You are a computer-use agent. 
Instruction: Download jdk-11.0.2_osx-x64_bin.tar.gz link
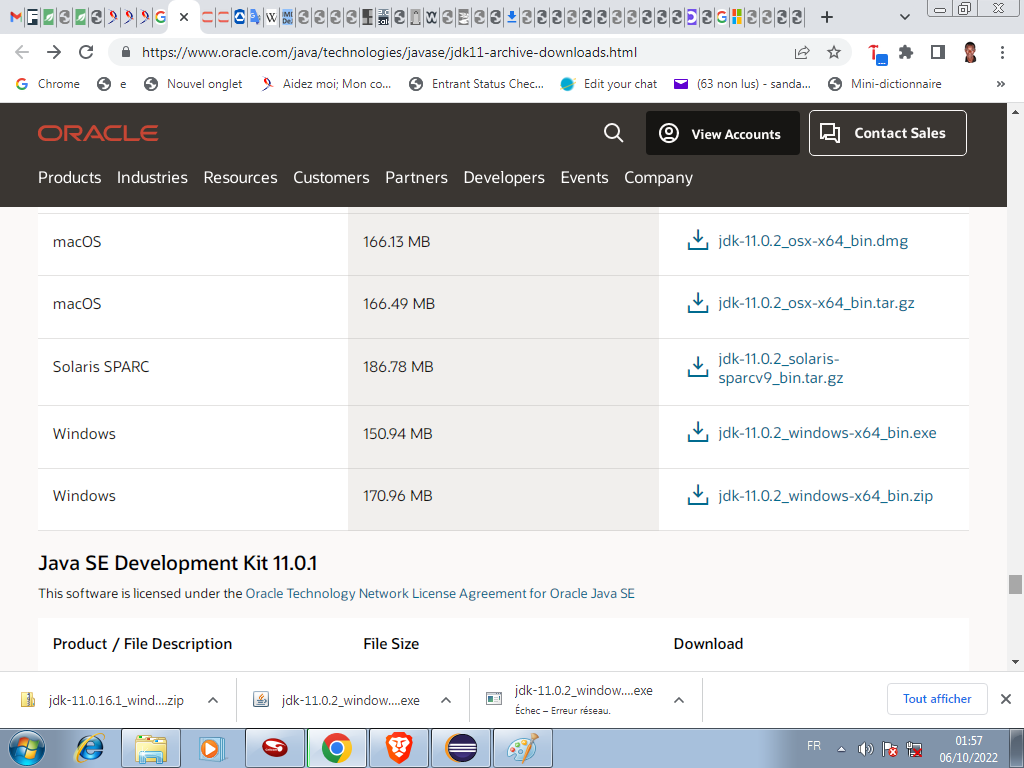click(x=816, y=303)
